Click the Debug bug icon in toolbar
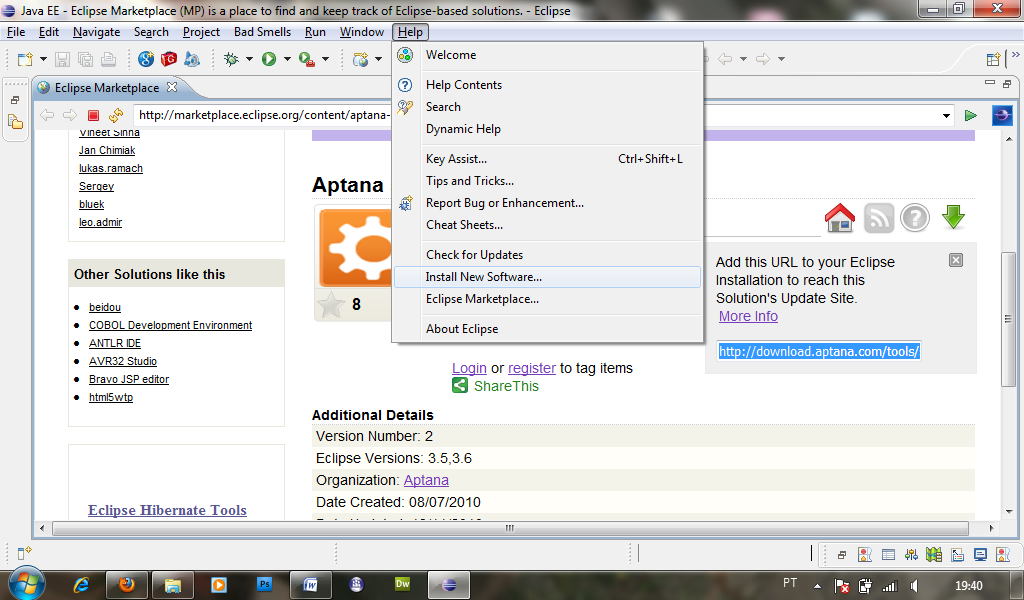The width and height of the screenshot is (1024, 600). (x=231, y=60)
